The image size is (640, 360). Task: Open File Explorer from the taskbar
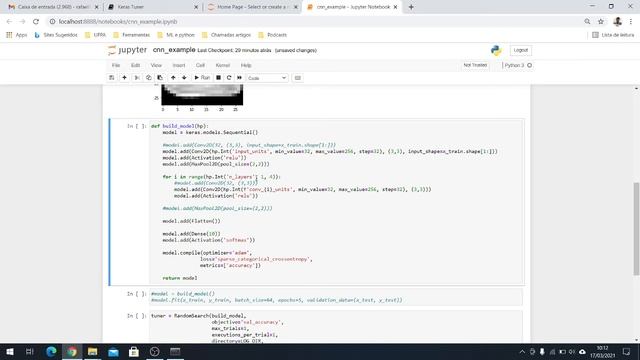coord(93,351)
